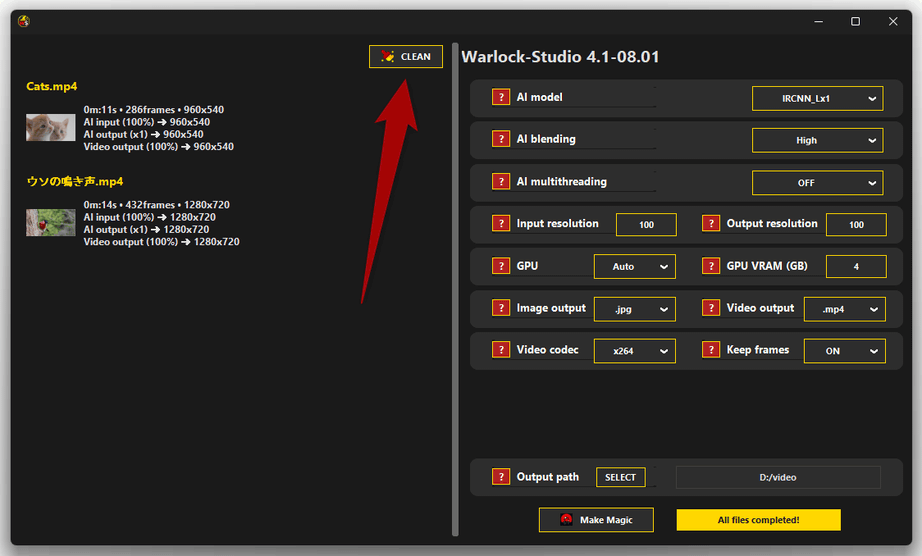
Task: Show help for GPU VRAM (GB)
Action: click(x=711, y=266)
